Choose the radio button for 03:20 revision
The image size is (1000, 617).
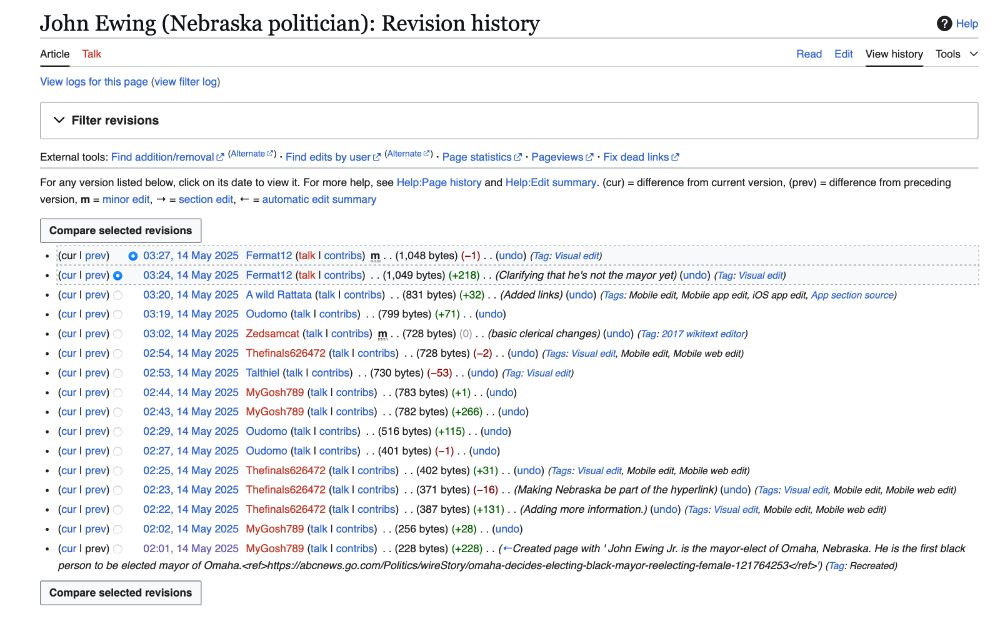[118, 295]
